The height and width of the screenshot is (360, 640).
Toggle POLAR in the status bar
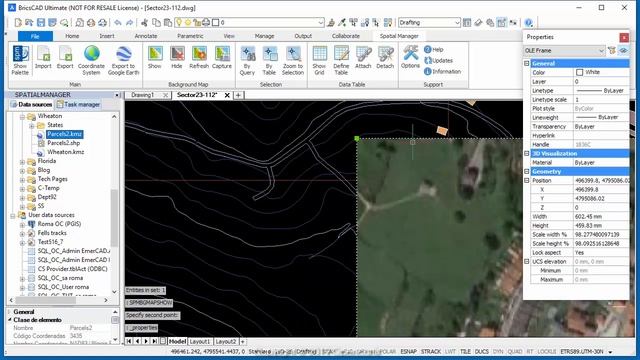coord(387,351)
